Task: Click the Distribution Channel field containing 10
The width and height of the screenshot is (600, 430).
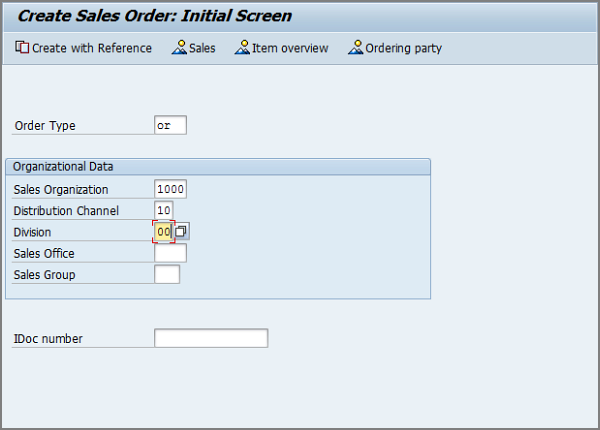Action: (x=164, y=211)
